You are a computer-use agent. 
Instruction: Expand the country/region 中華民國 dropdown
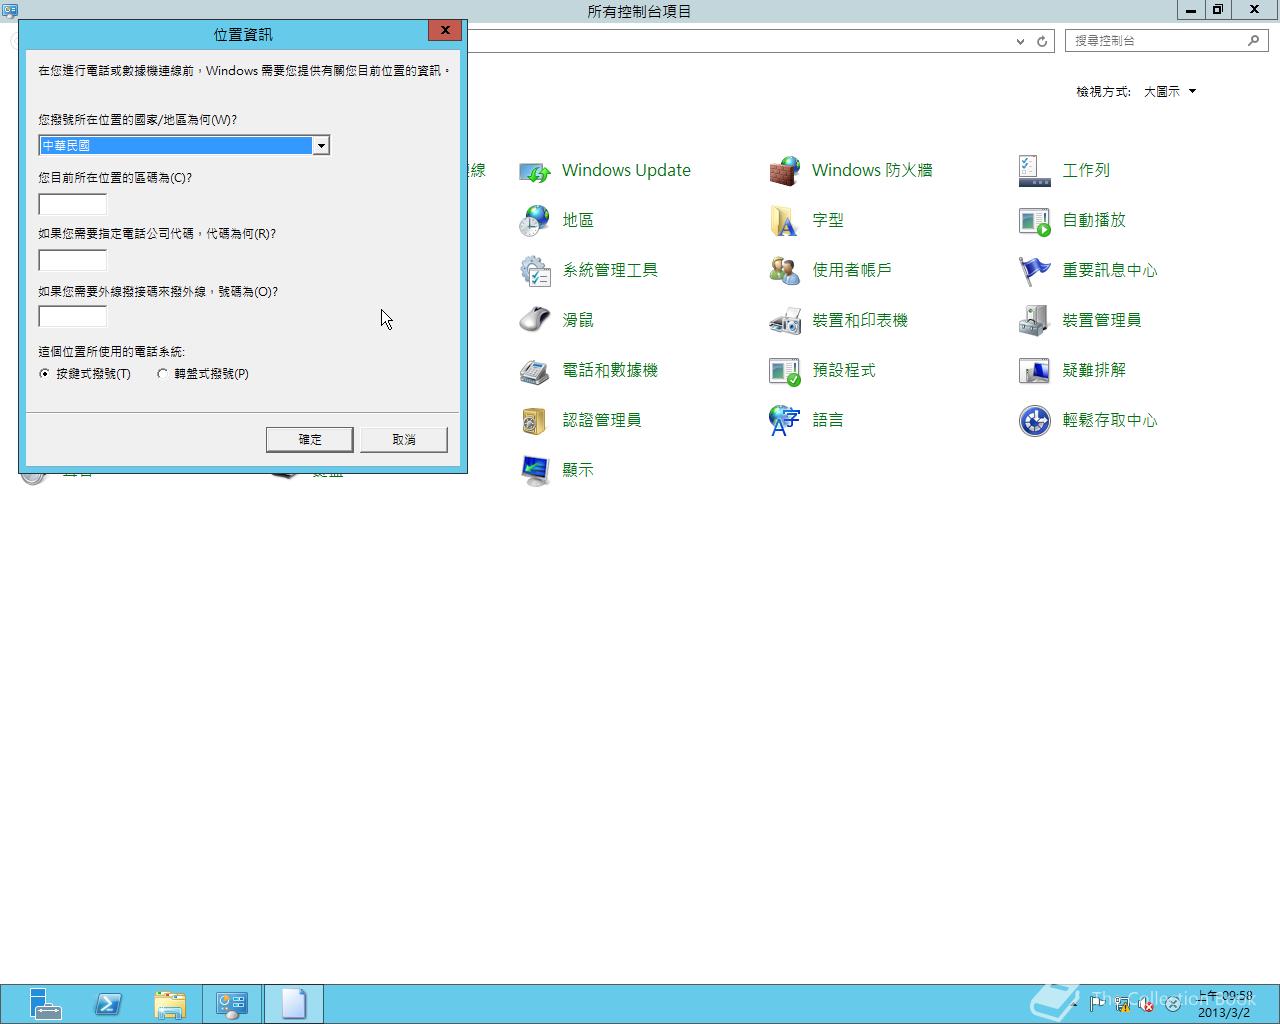coord(321,146)
